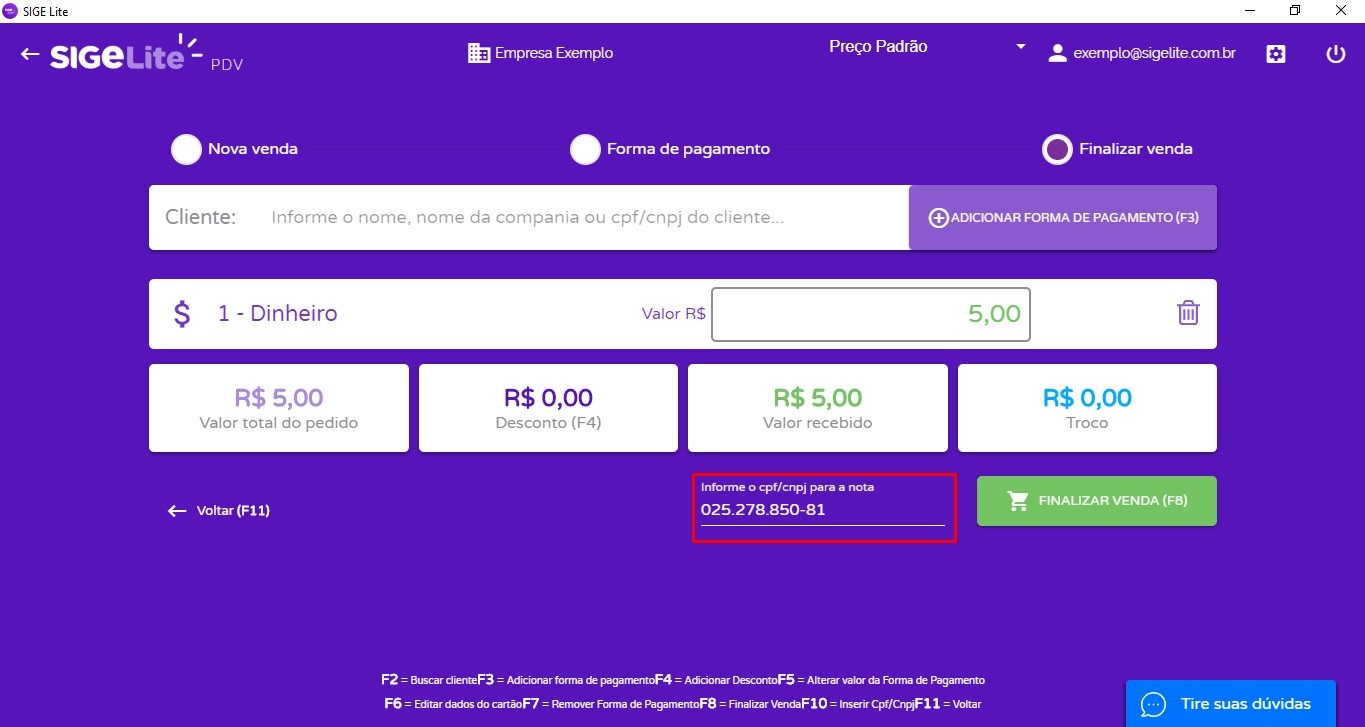Open the Empresa Exemplo company icon
This screenshot has height=727, width=1365.
[x=478, y=52]
